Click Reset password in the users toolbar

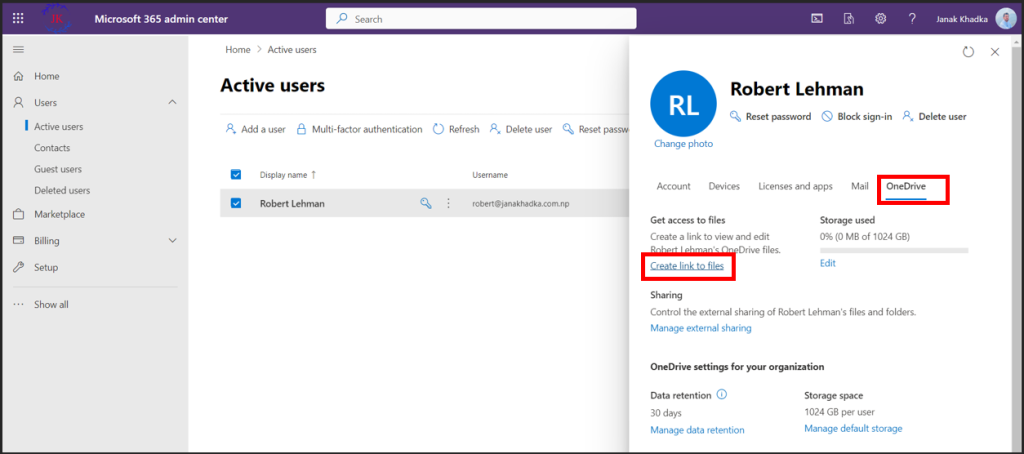click(x=596, y=129)
